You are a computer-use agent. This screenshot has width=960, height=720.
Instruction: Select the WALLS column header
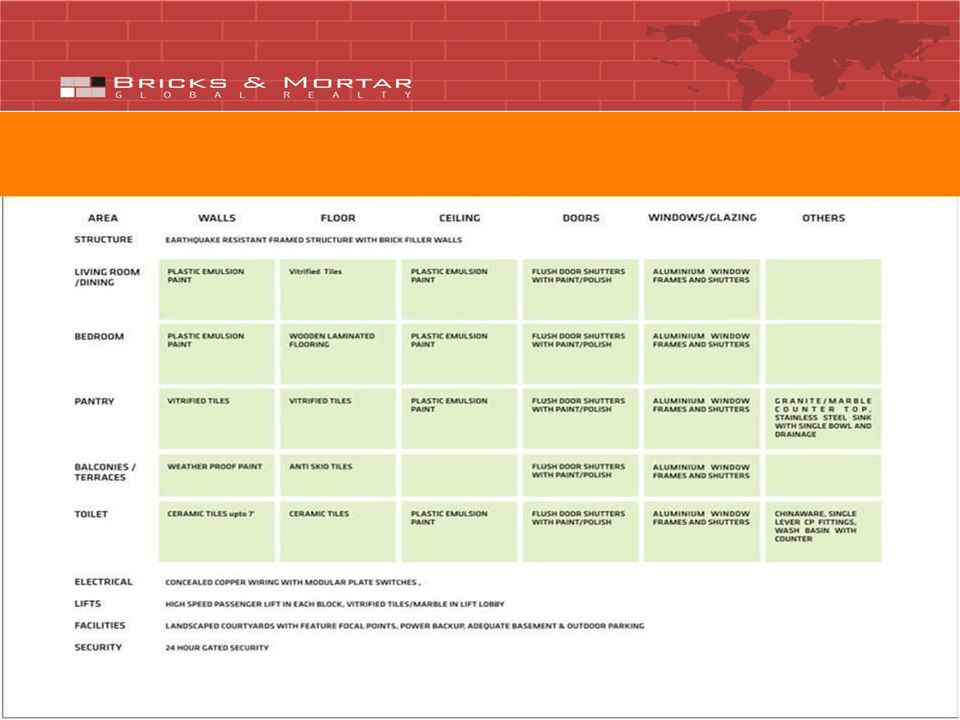coord(217,218)
